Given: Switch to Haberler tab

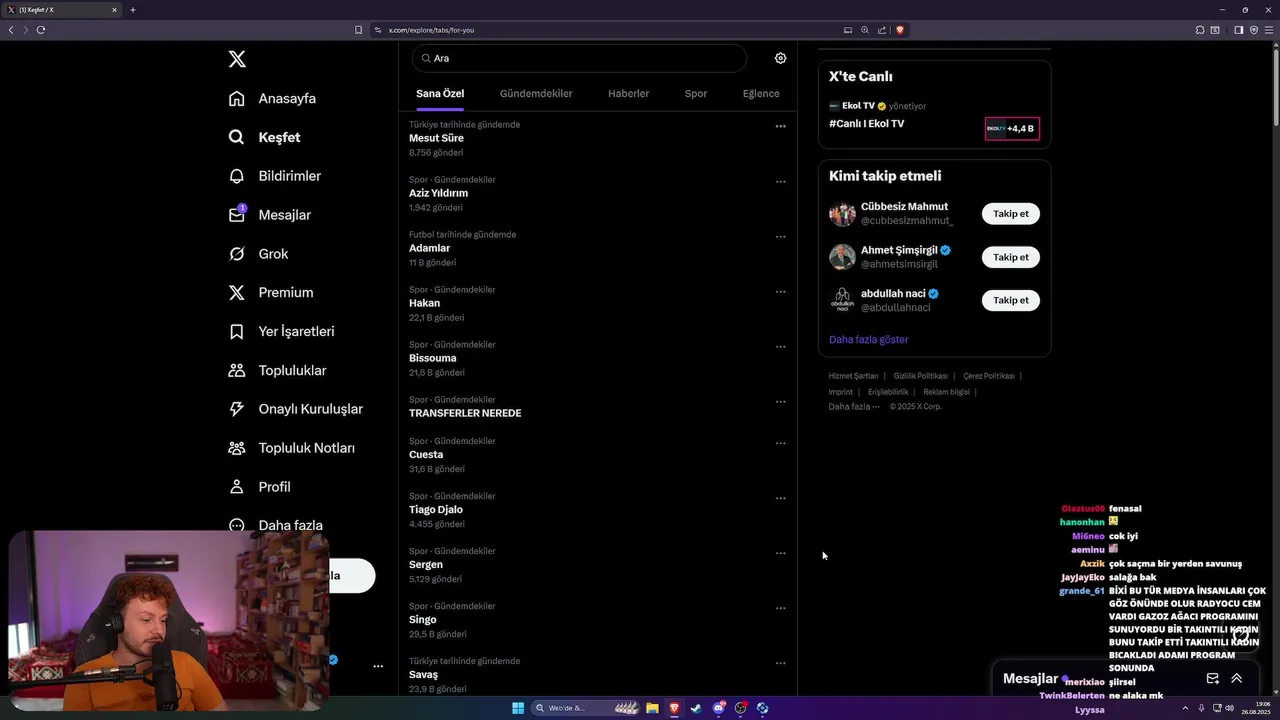Looking at the screenshot, I should (628, 94).
